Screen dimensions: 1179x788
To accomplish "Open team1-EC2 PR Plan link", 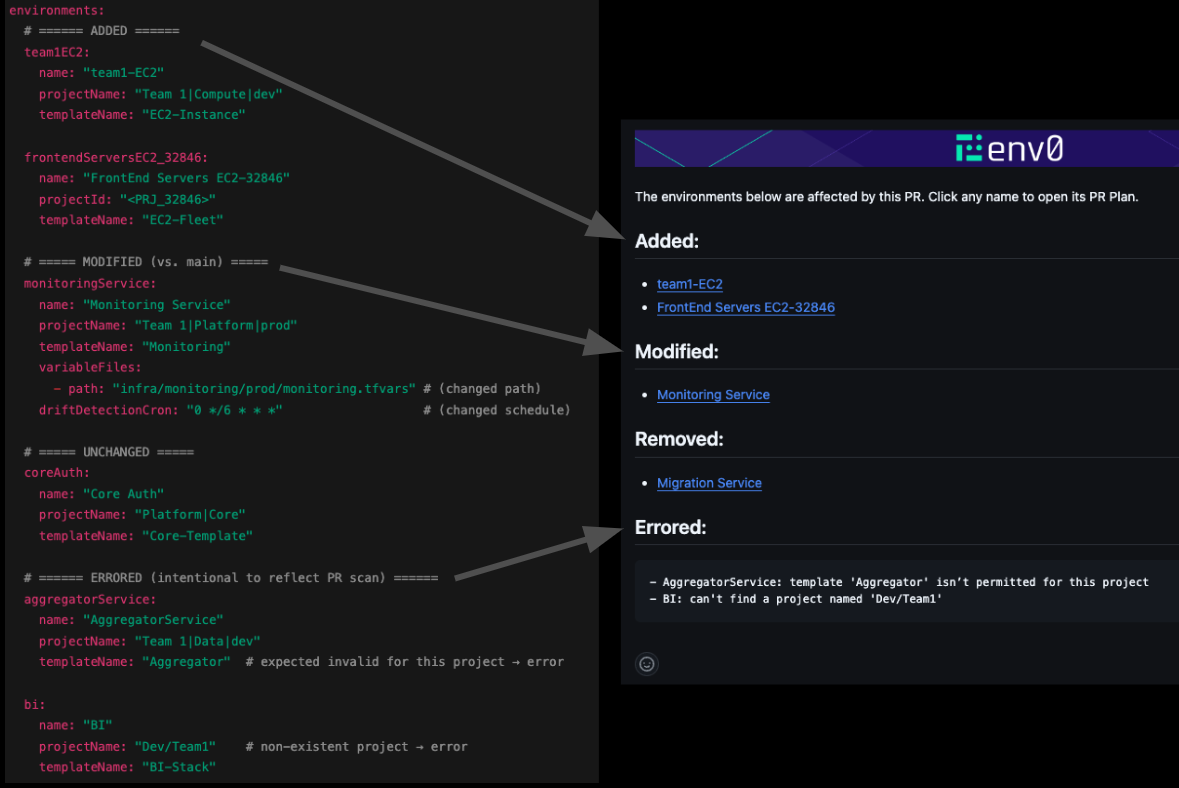I will click(x=689, y=284).
